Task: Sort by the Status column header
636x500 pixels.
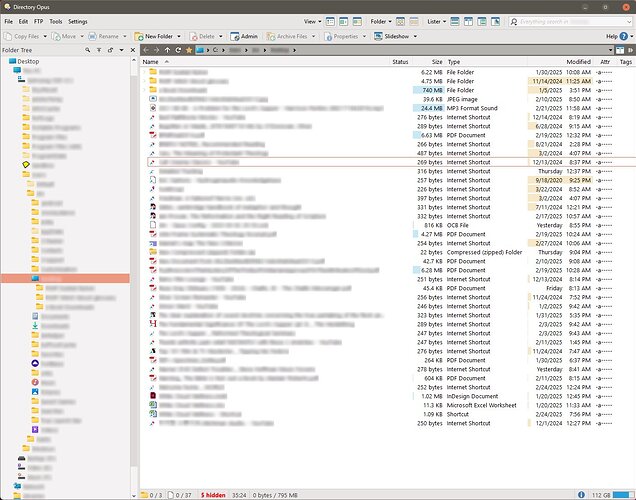Action: click(400, 62)
